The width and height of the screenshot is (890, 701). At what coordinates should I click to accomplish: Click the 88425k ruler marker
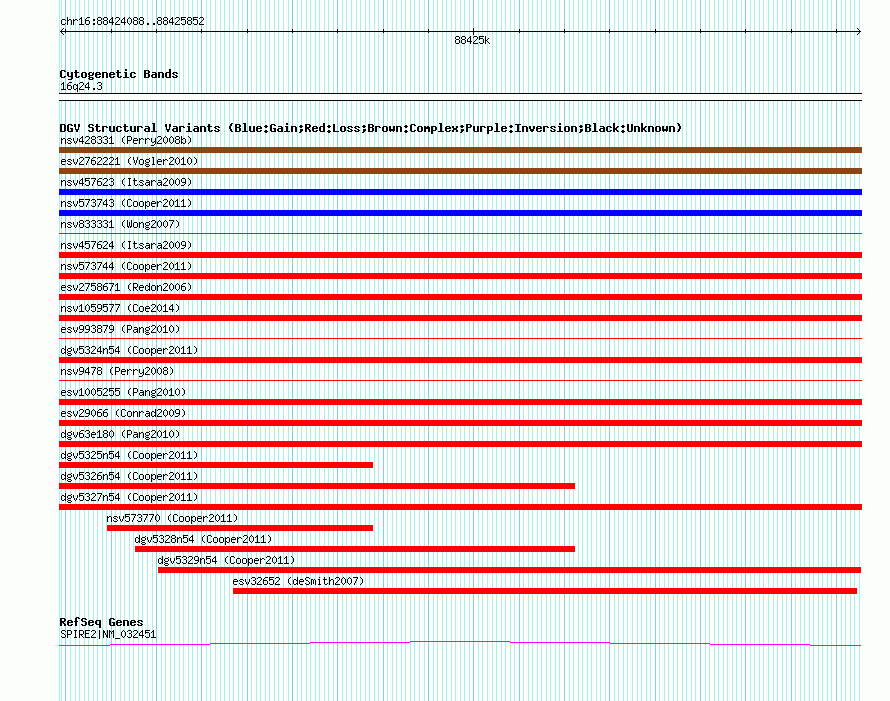click(472, 40)
